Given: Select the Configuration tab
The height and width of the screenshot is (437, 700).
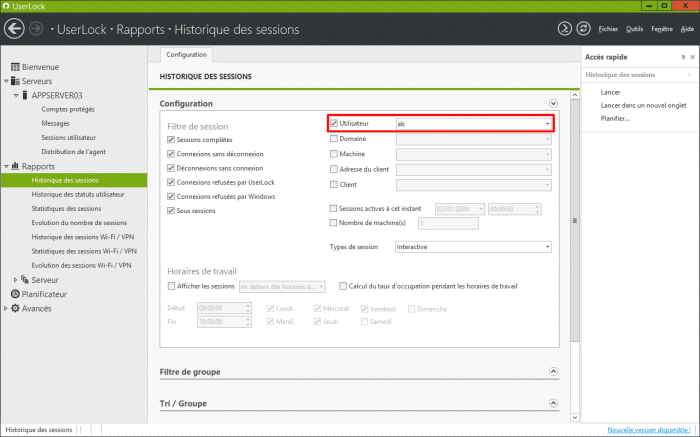Looking at the screenshot, I should tap(186, 54).
